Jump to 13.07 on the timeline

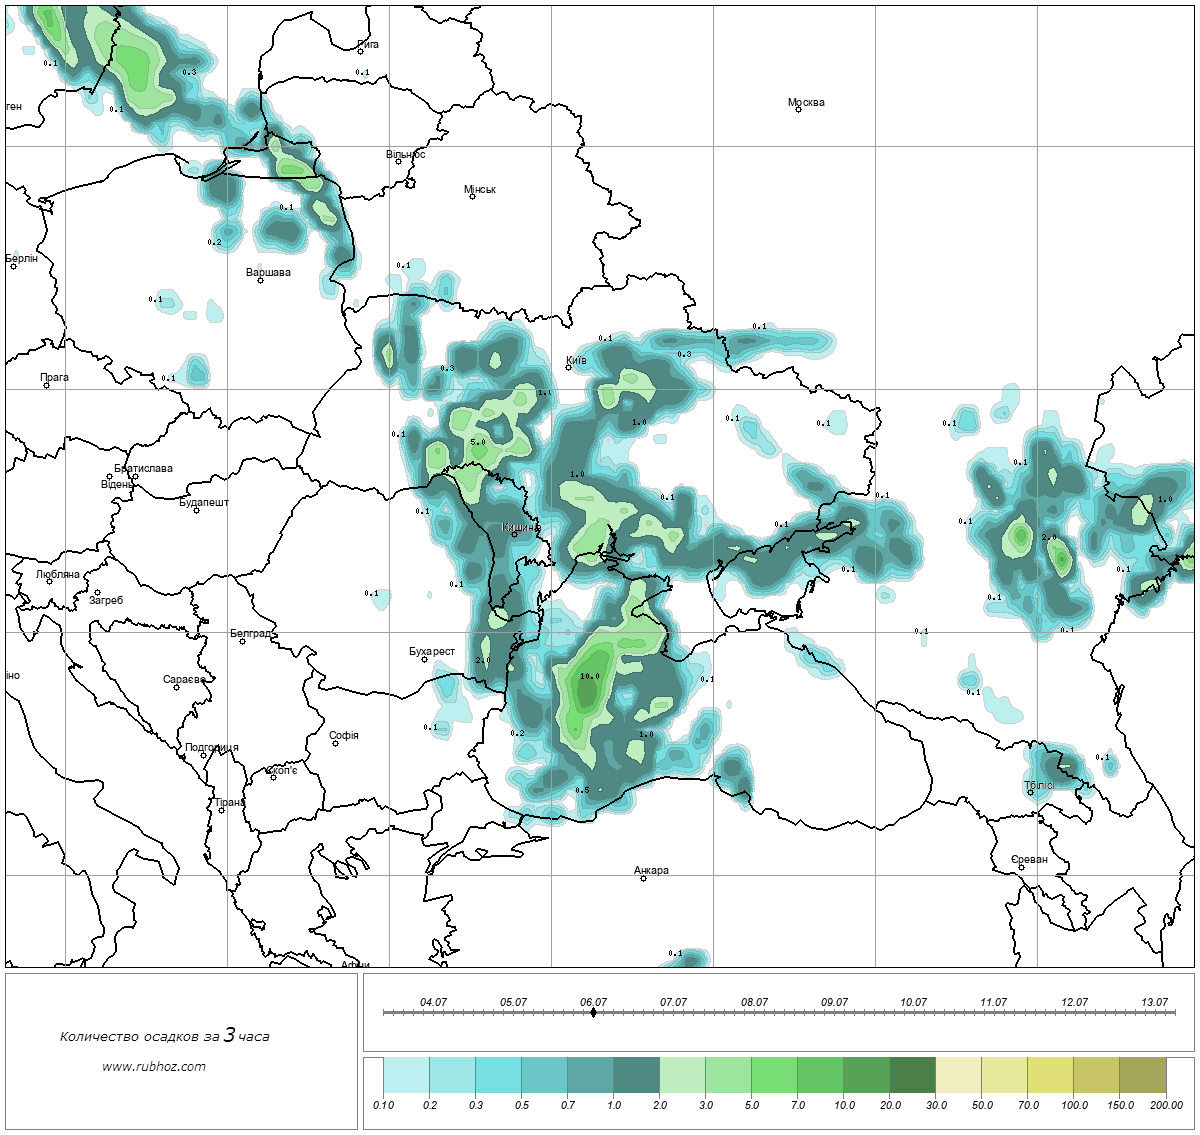click(x=1154, y=1003)
